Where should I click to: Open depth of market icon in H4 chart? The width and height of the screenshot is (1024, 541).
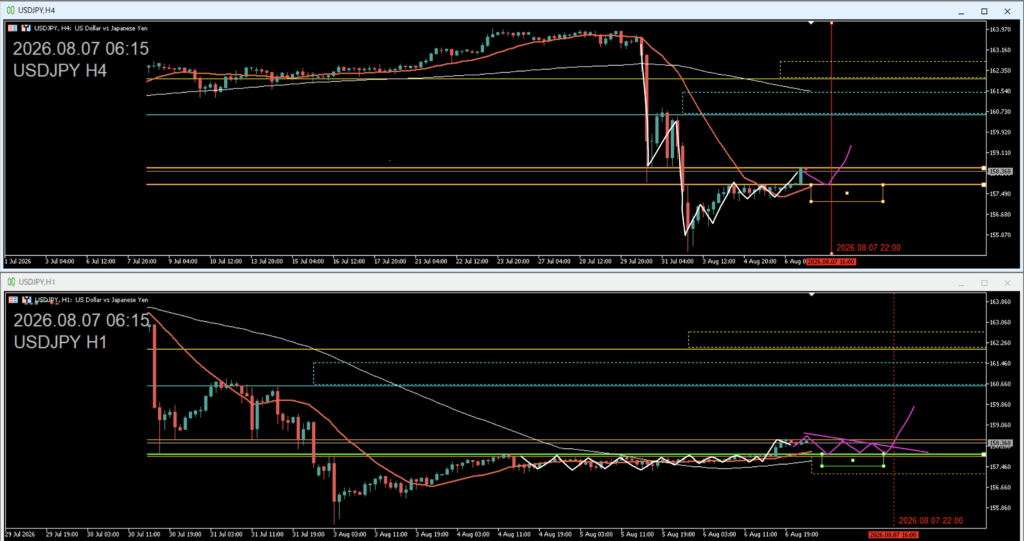[x=26, y=28]
